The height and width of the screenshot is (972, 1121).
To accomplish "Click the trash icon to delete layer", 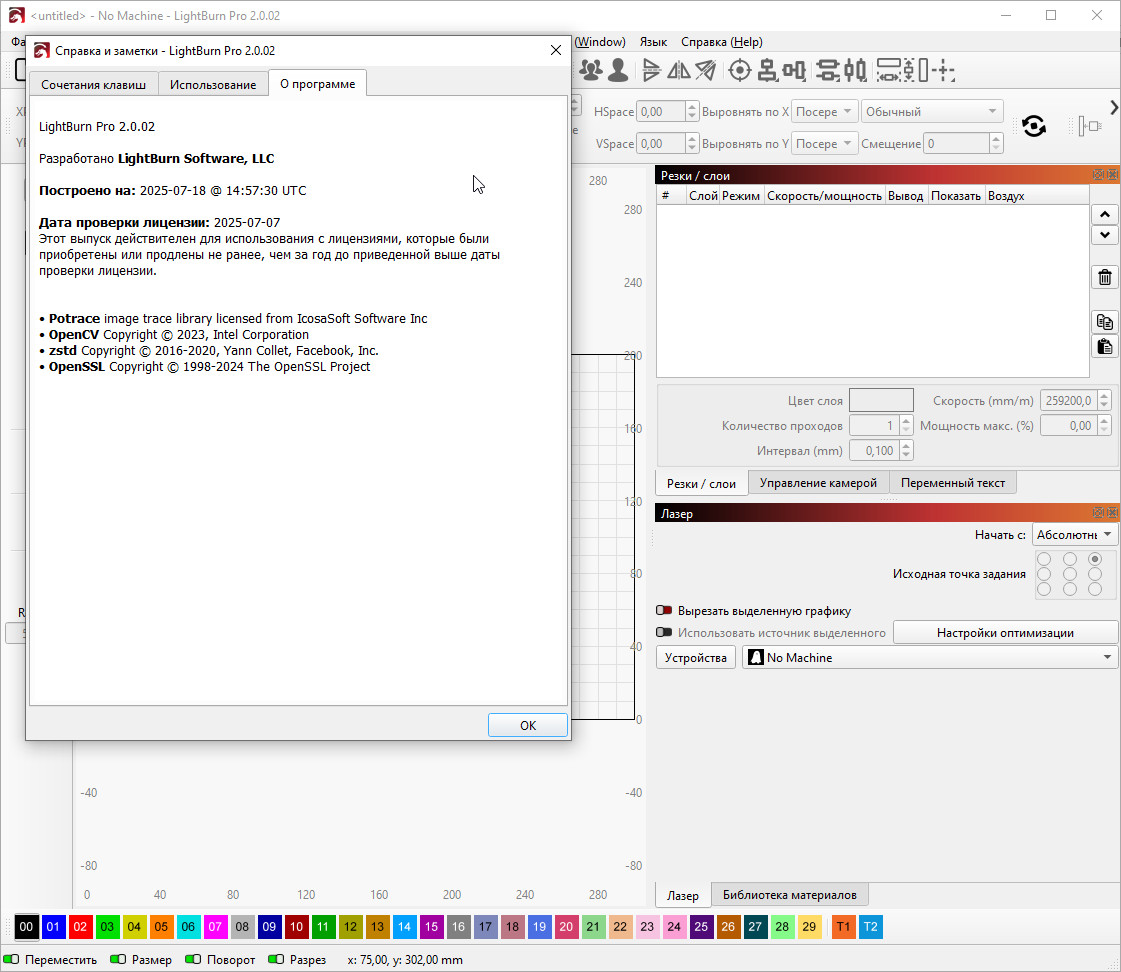I will point(1104,277).
